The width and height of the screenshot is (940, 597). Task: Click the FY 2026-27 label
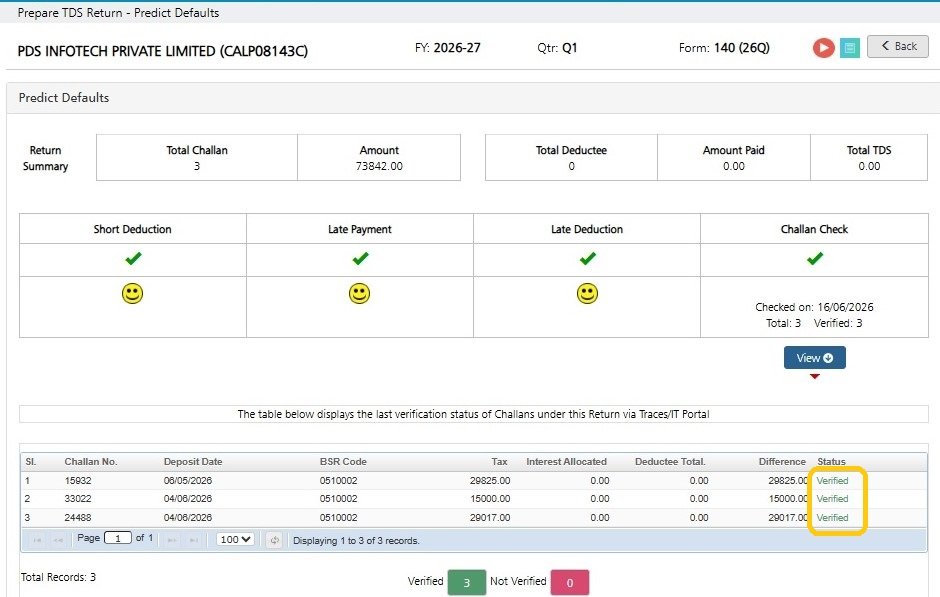point(448,48)
